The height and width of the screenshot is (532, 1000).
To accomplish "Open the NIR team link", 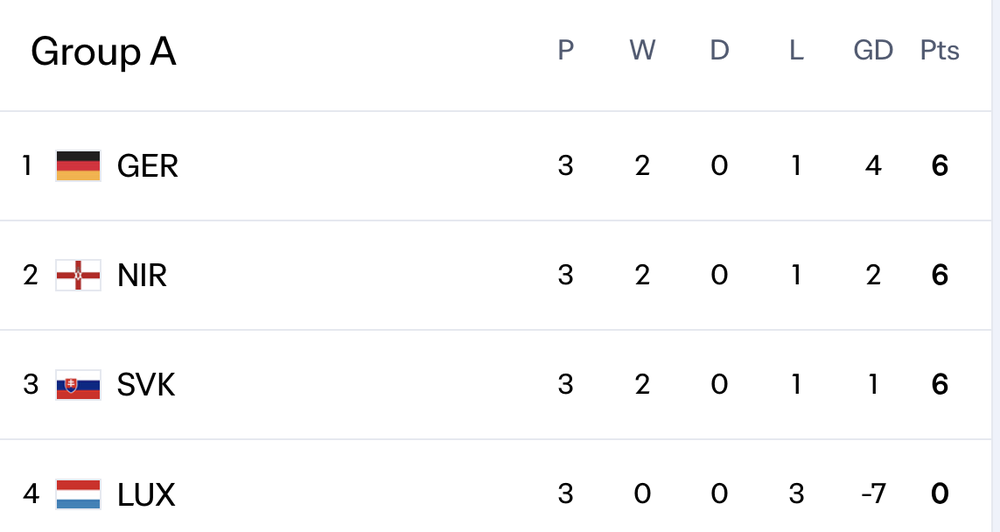I will click(142, 275).
